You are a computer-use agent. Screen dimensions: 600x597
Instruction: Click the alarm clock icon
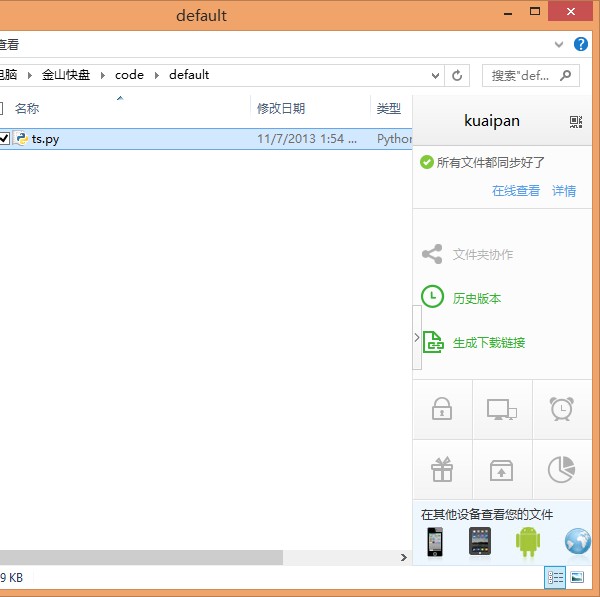pos(561,409)
